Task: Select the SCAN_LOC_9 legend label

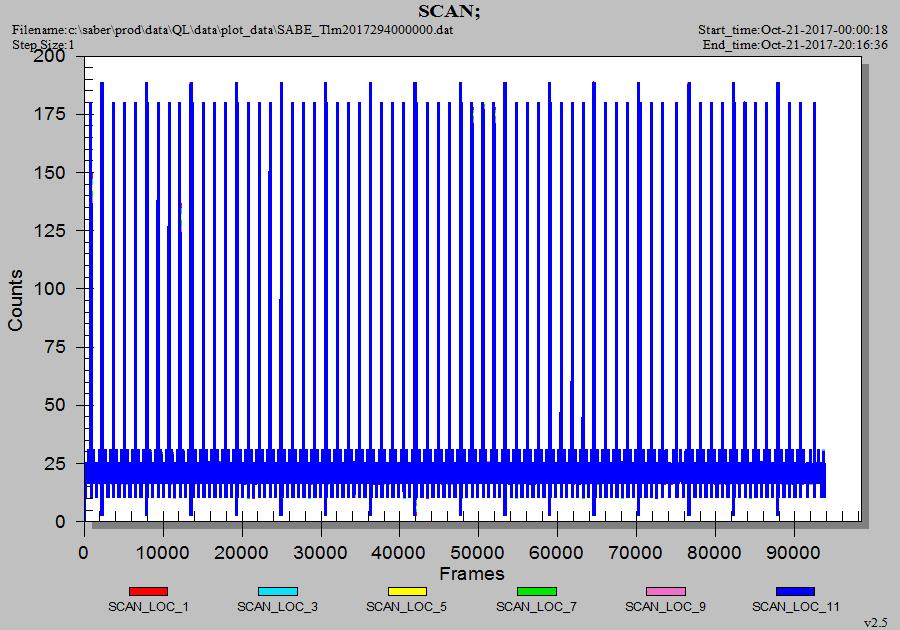Action: [x=665, y=606]
